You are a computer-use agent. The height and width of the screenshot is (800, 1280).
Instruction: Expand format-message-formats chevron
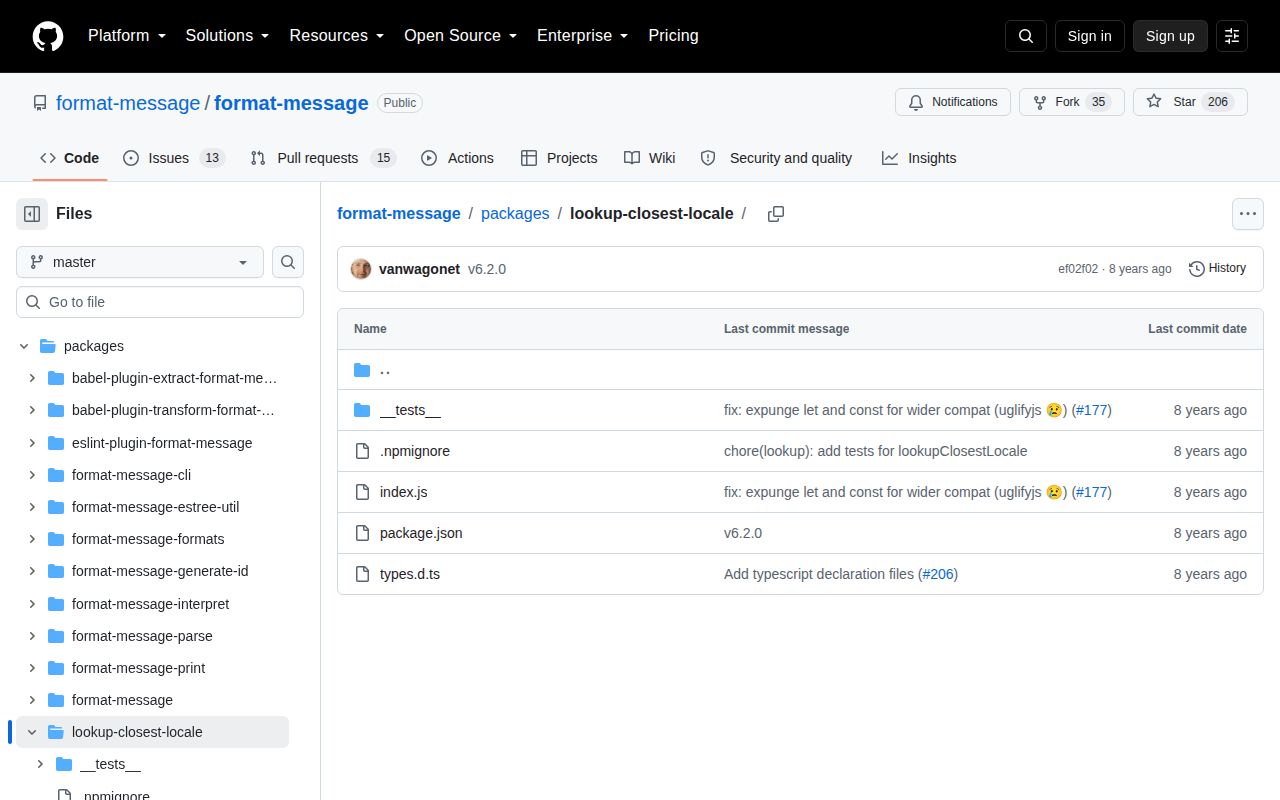32,539
